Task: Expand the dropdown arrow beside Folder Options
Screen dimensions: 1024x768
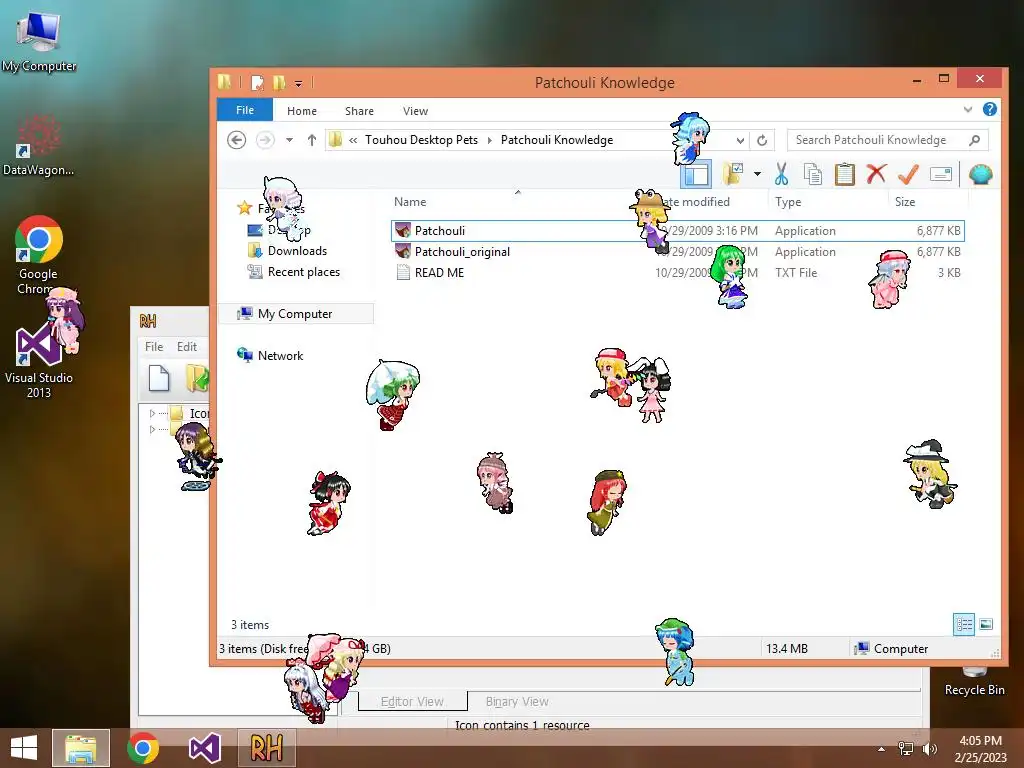Action: point(757,174)
